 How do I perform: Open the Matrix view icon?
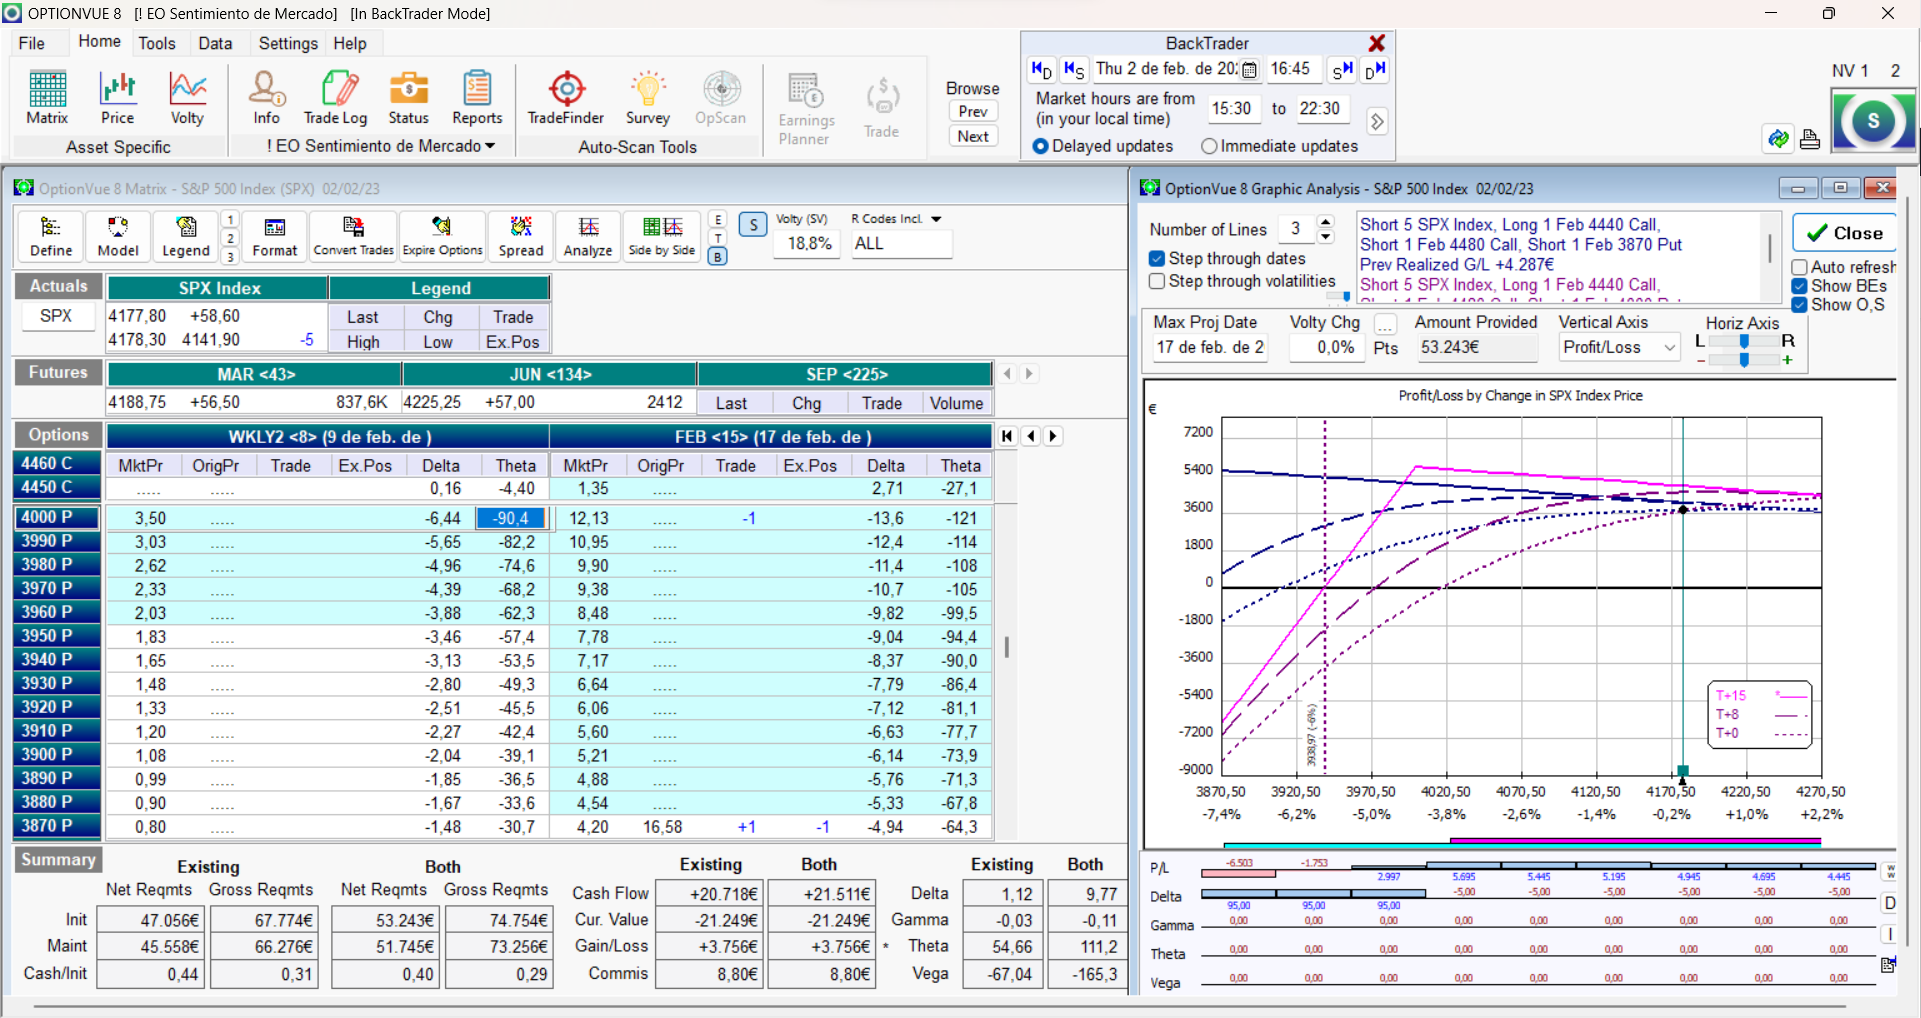(x=47, y=98)
